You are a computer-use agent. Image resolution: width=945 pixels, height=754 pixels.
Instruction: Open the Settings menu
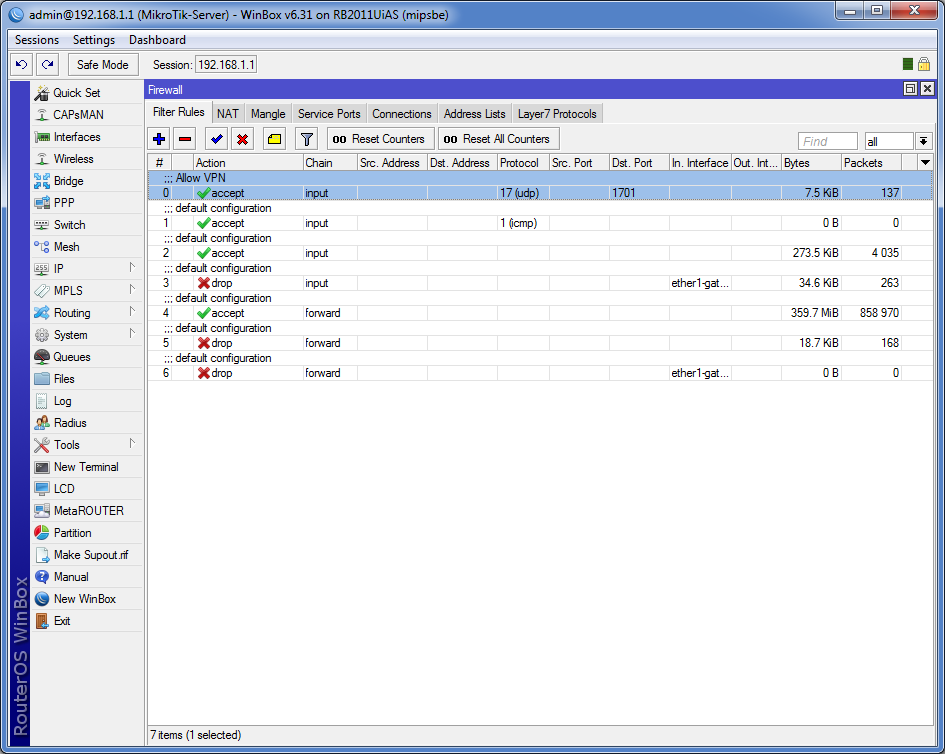[x=94, y=40]
